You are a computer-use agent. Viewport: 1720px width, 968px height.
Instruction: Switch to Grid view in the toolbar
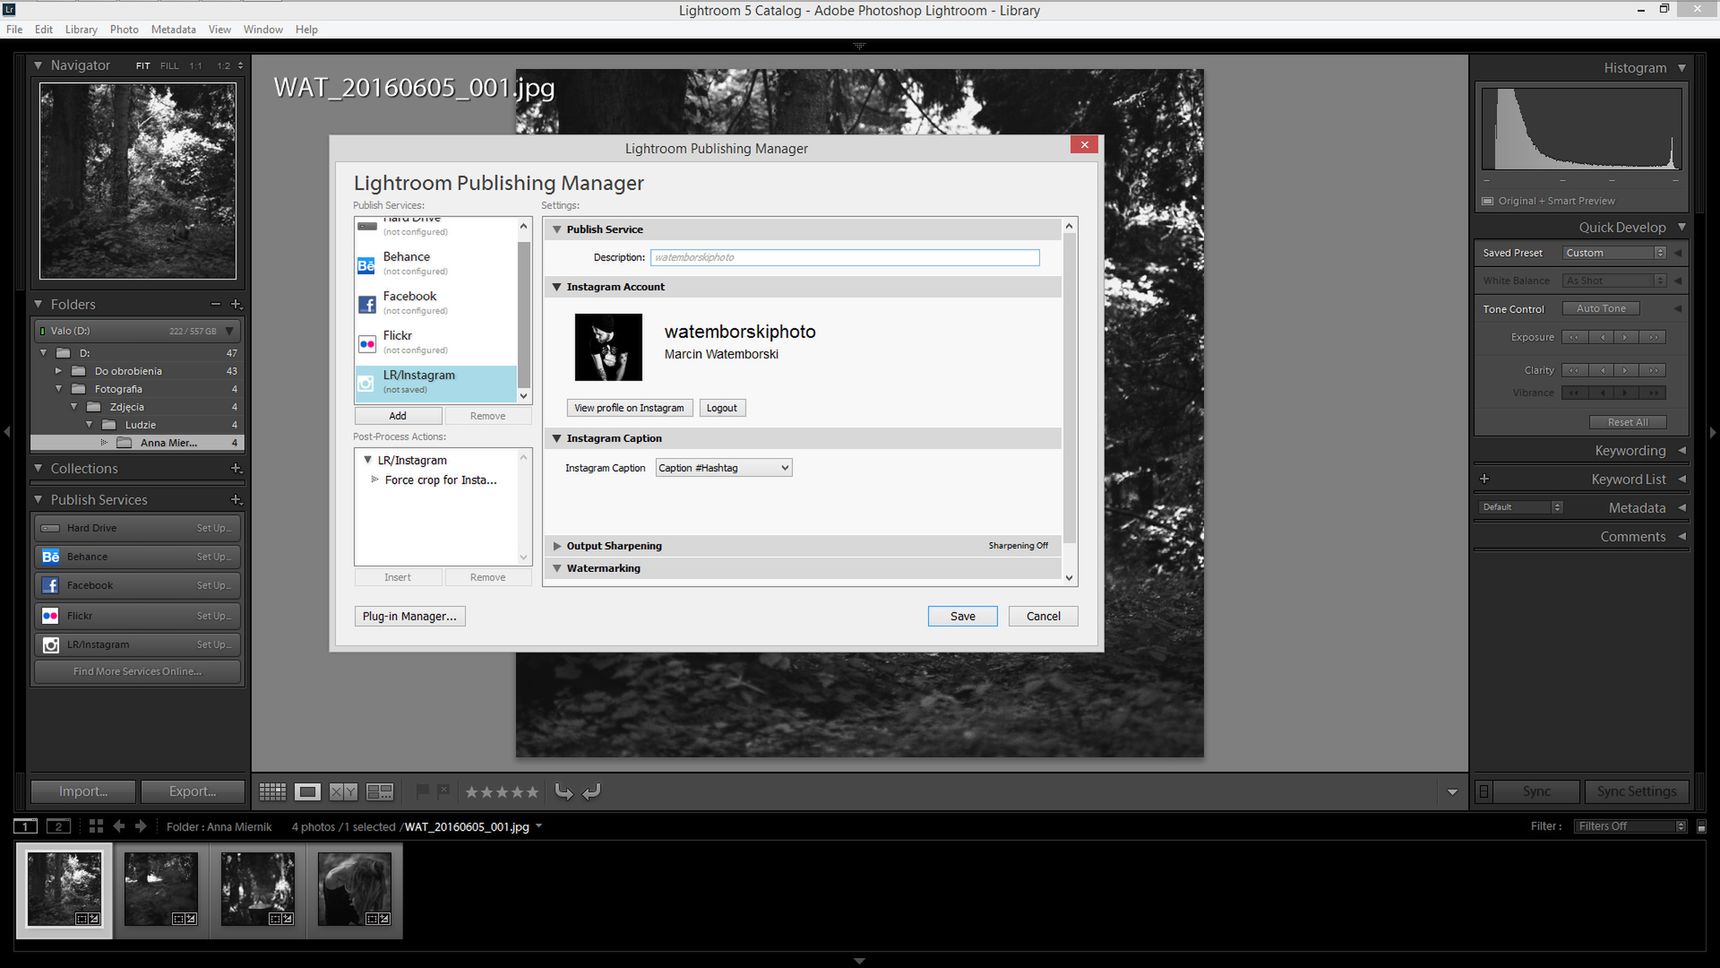[x=272, y=791]
